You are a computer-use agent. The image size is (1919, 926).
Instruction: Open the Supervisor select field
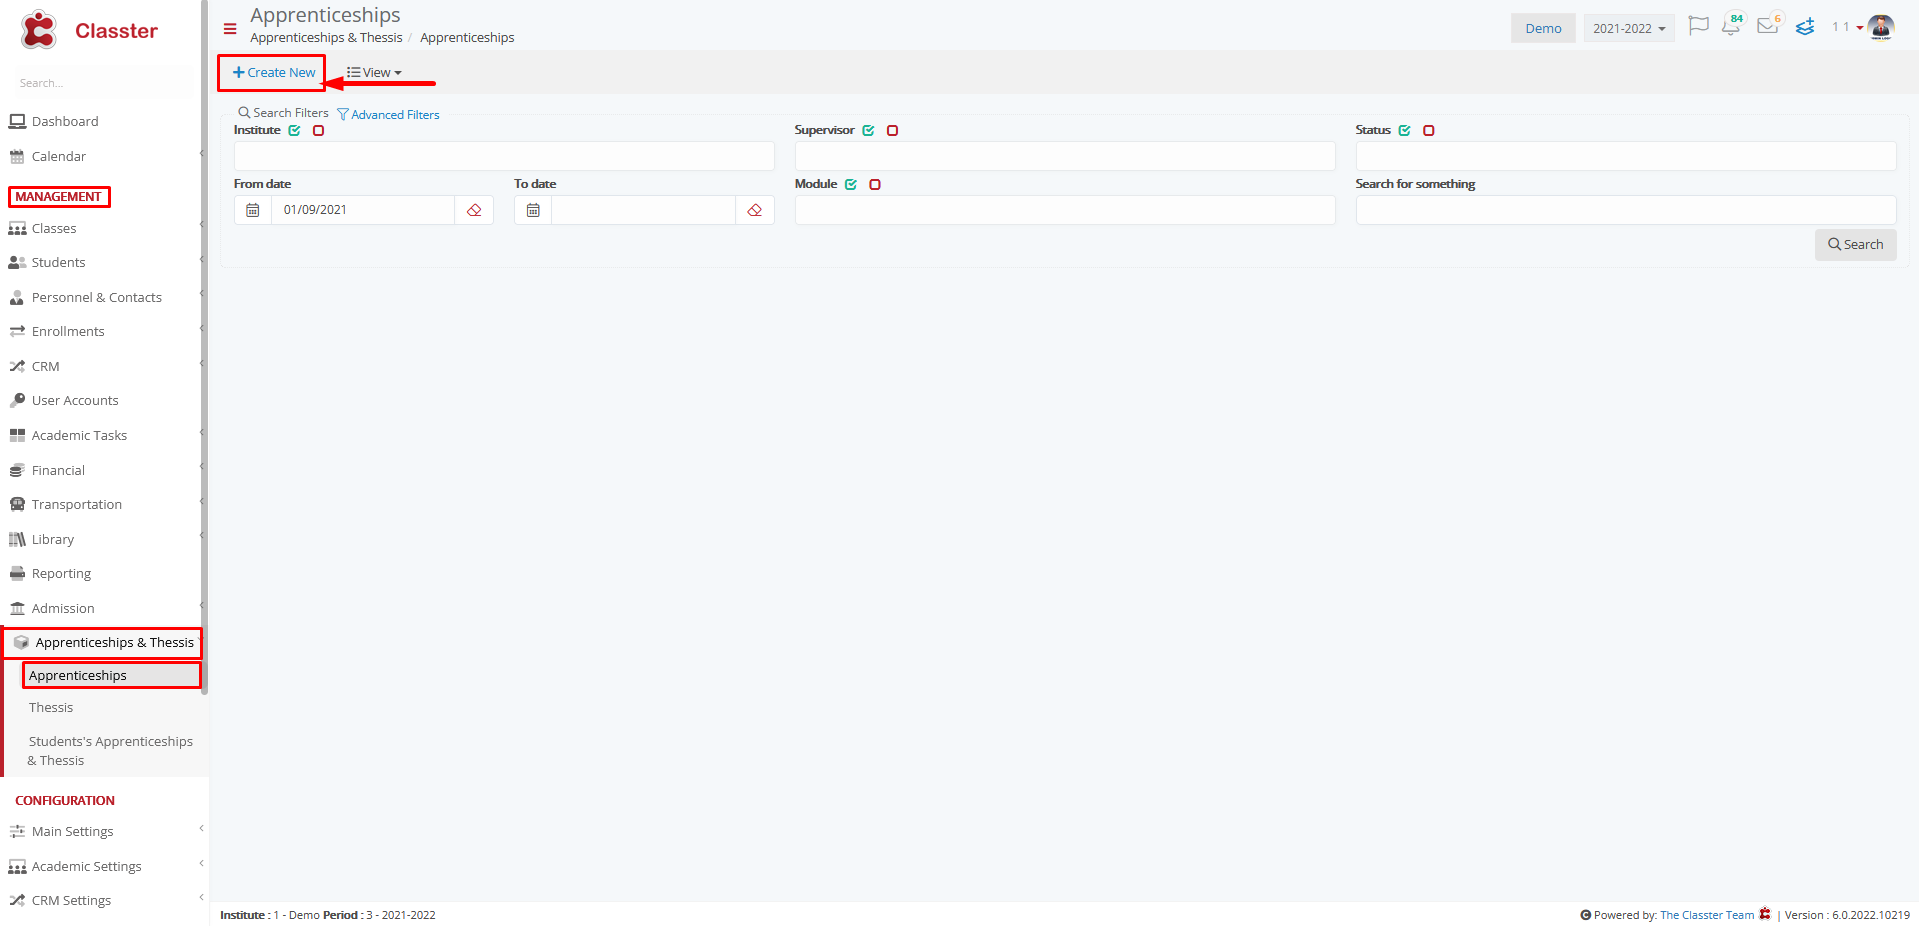(1065, 156)
